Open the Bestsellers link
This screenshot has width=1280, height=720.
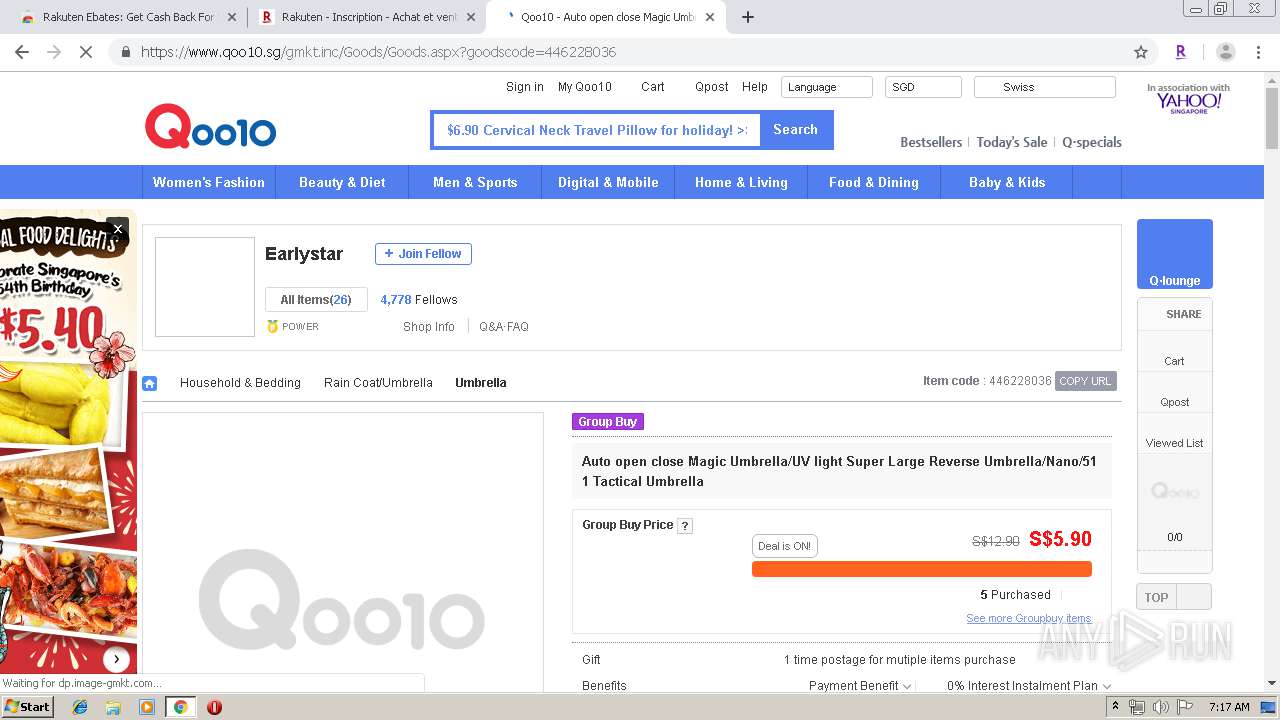pos(931,142)
